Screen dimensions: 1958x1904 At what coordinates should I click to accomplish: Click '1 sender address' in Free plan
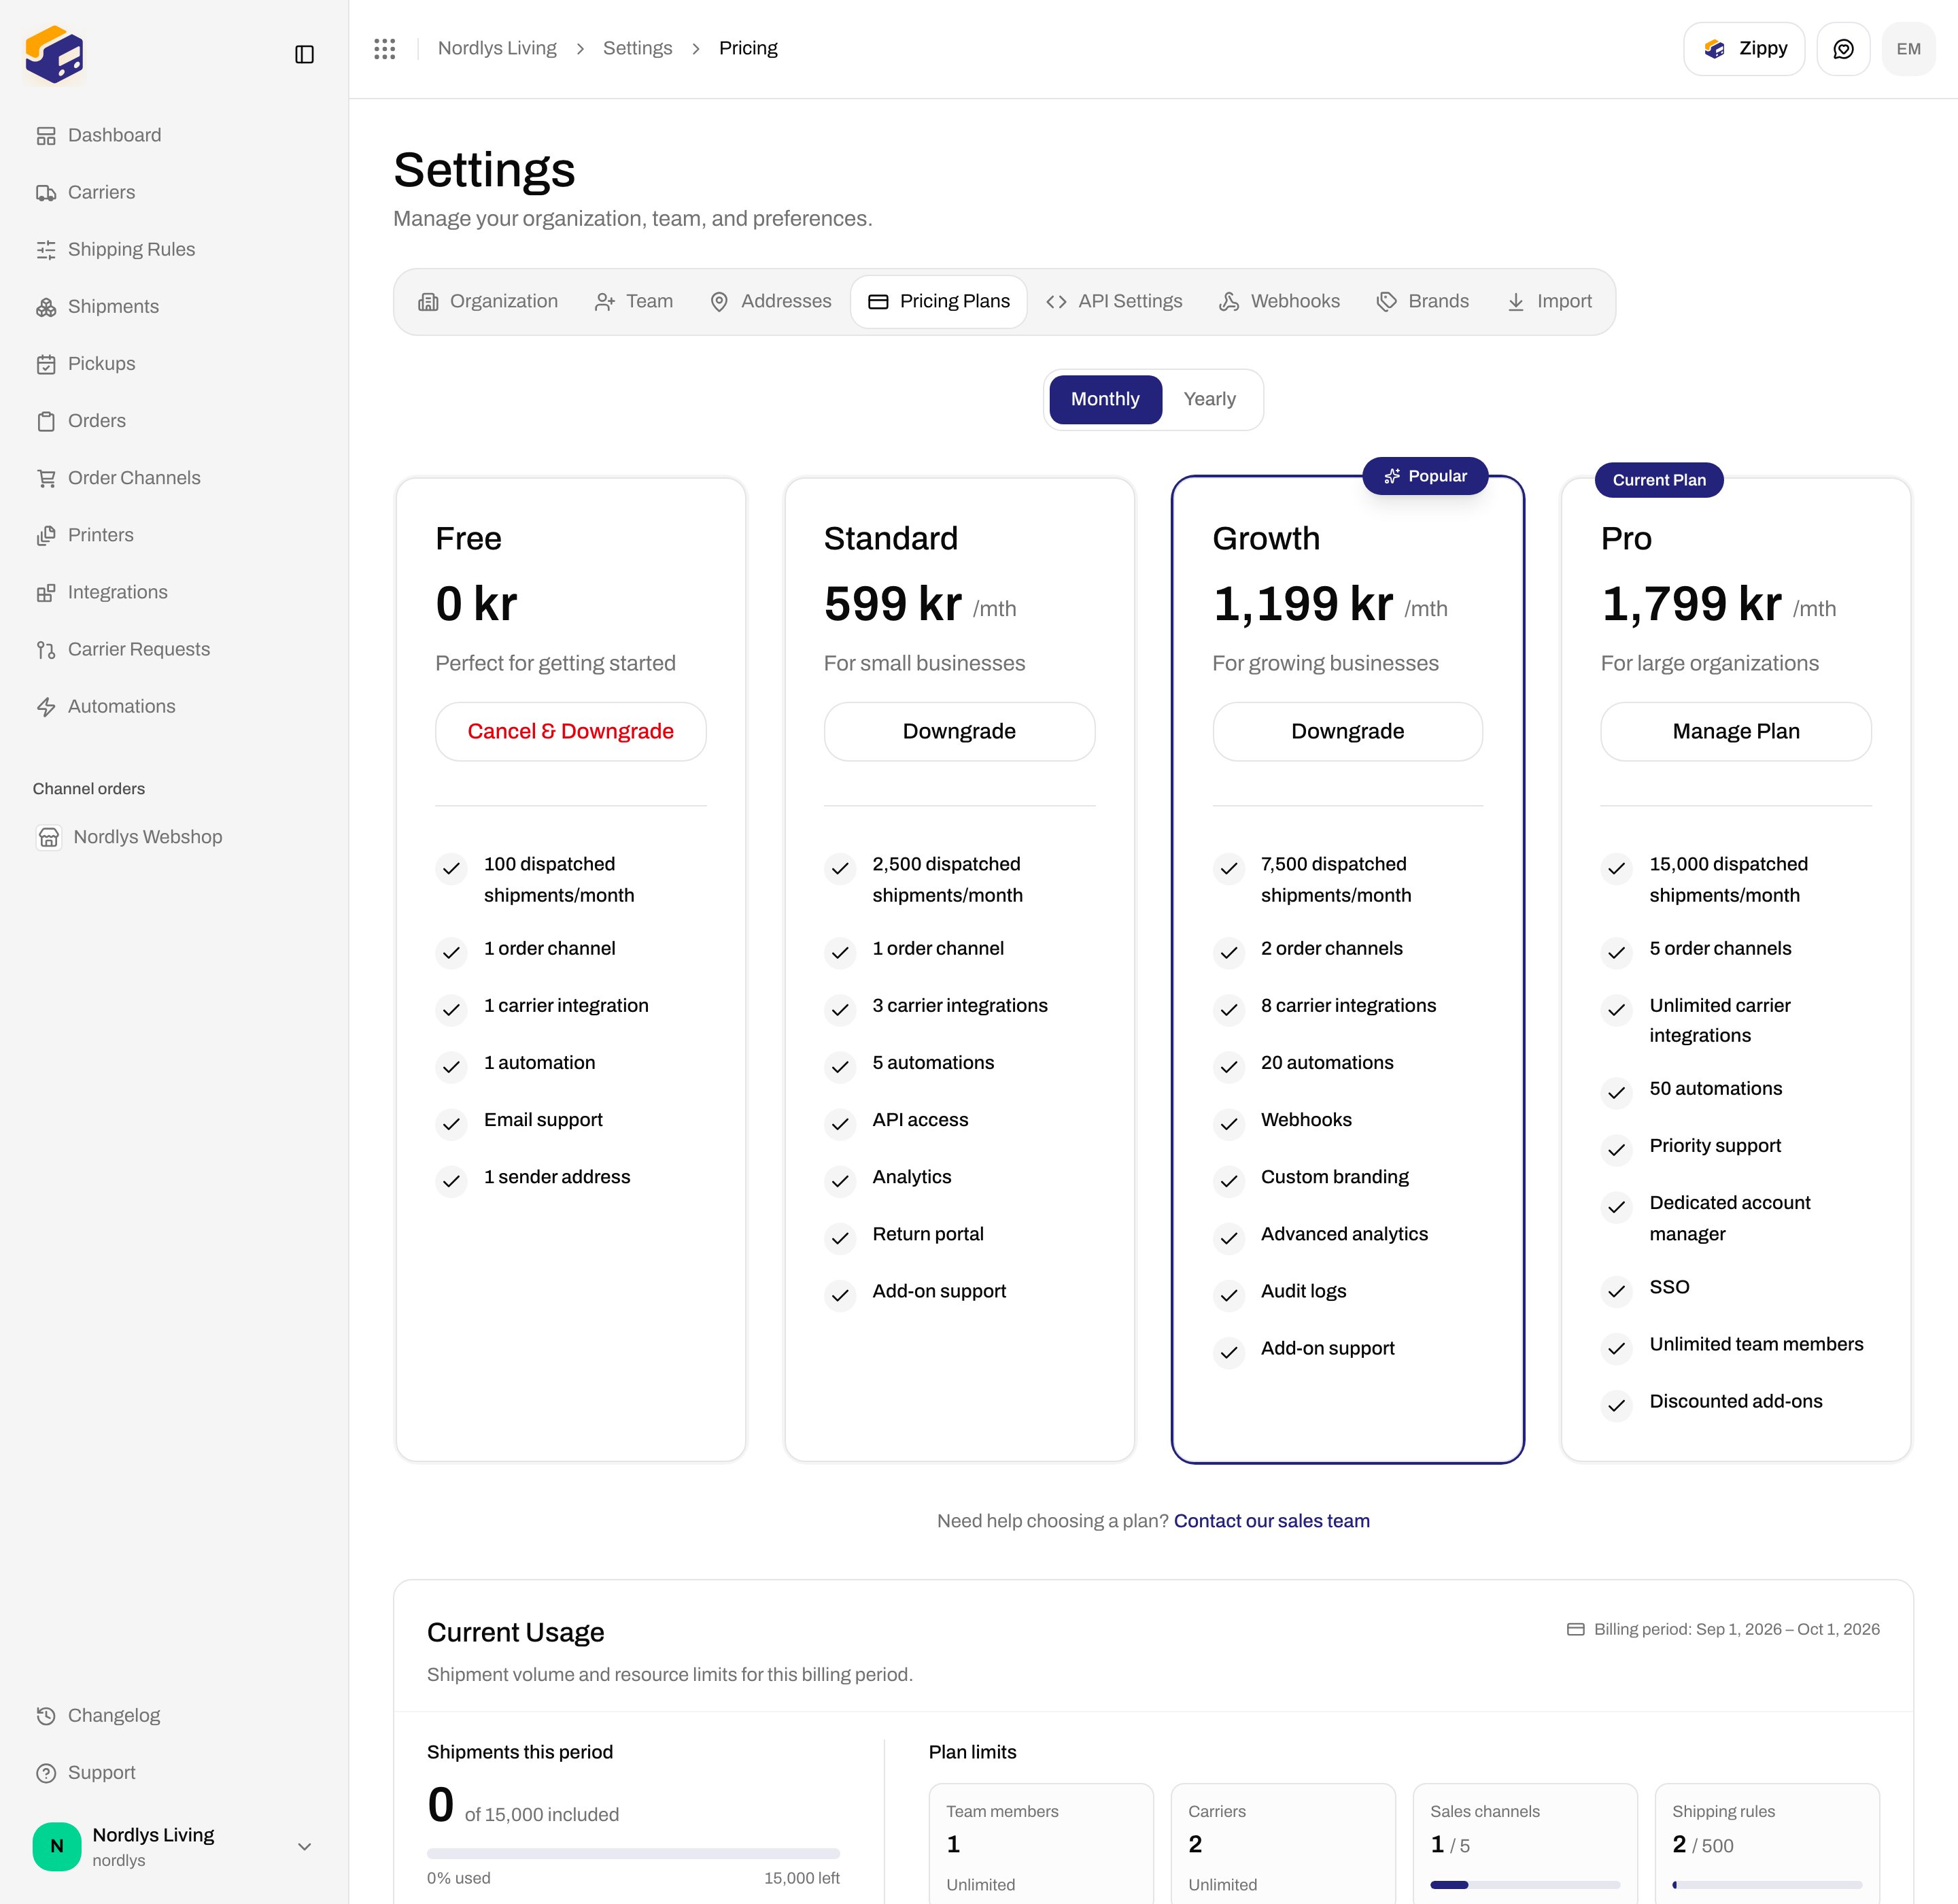click(557, 1177)
